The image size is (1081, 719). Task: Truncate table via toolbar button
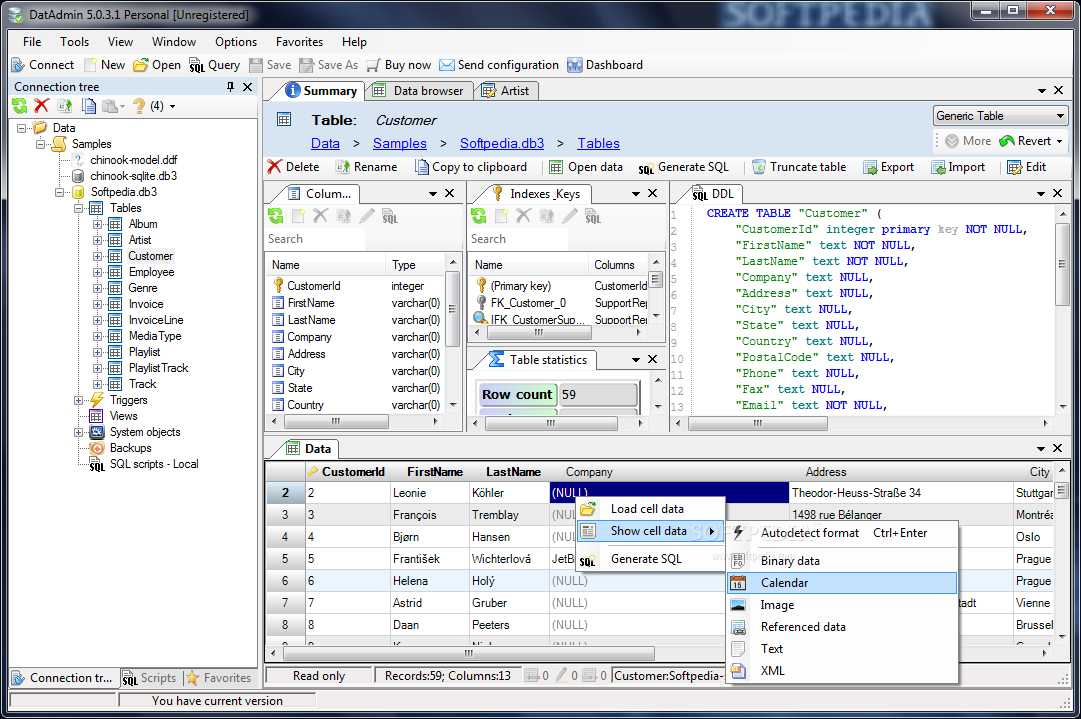[799, 167]
